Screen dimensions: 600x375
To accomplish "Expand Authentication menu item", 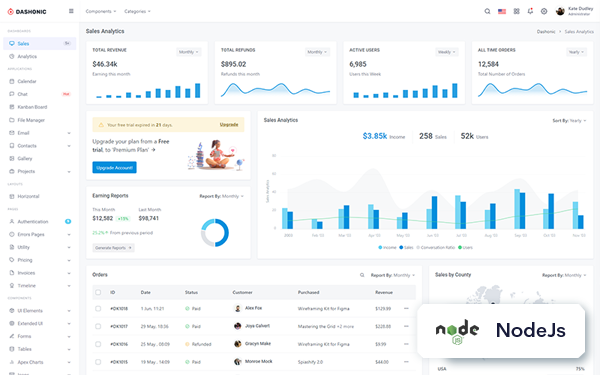I will point(39,221).
